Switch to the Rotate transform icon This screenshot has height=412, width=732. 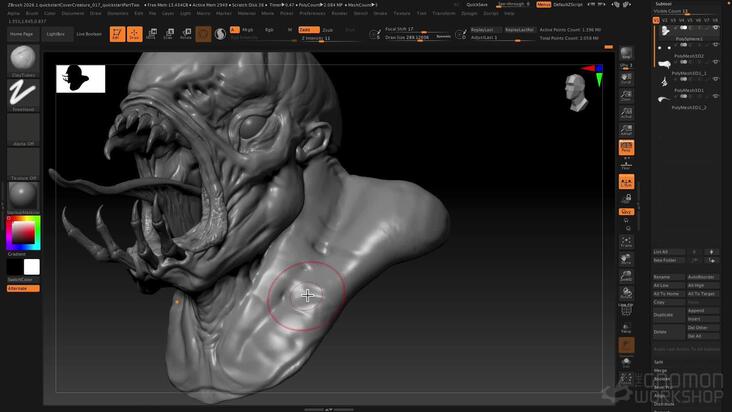pyautogui.click(x=186, y=34)
